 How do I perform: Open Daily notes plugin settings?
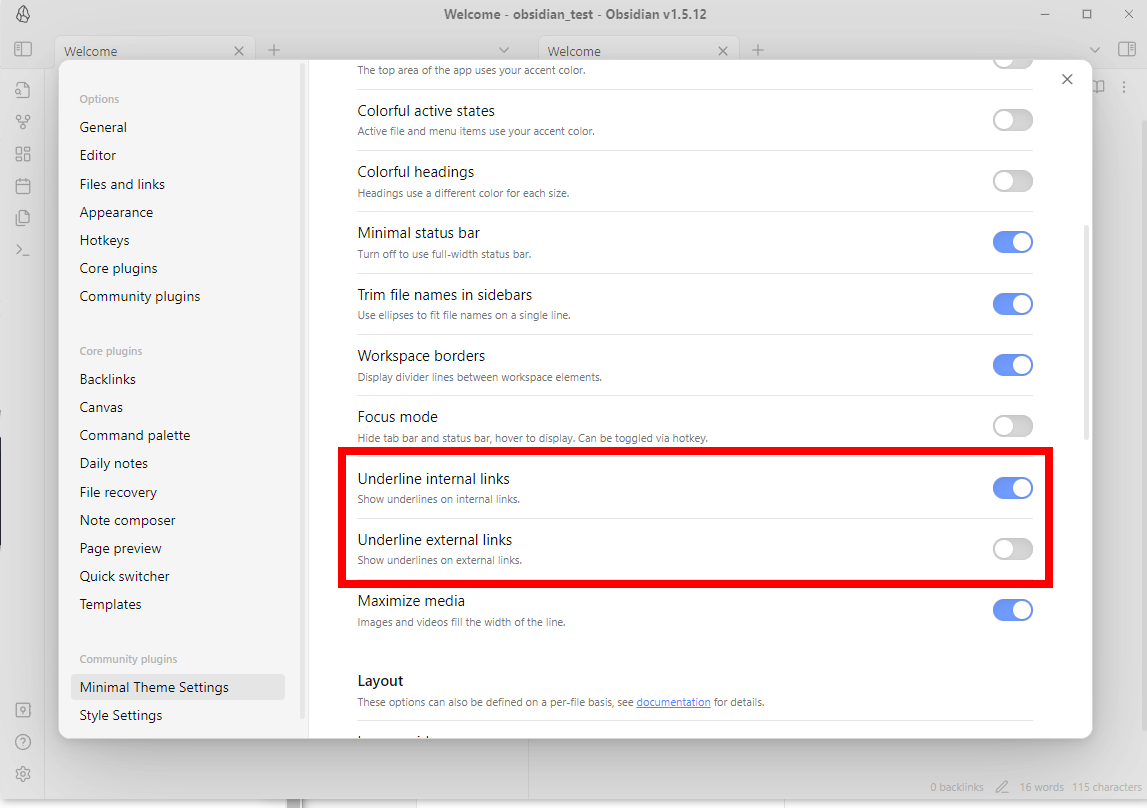click(x=178, y=464)
